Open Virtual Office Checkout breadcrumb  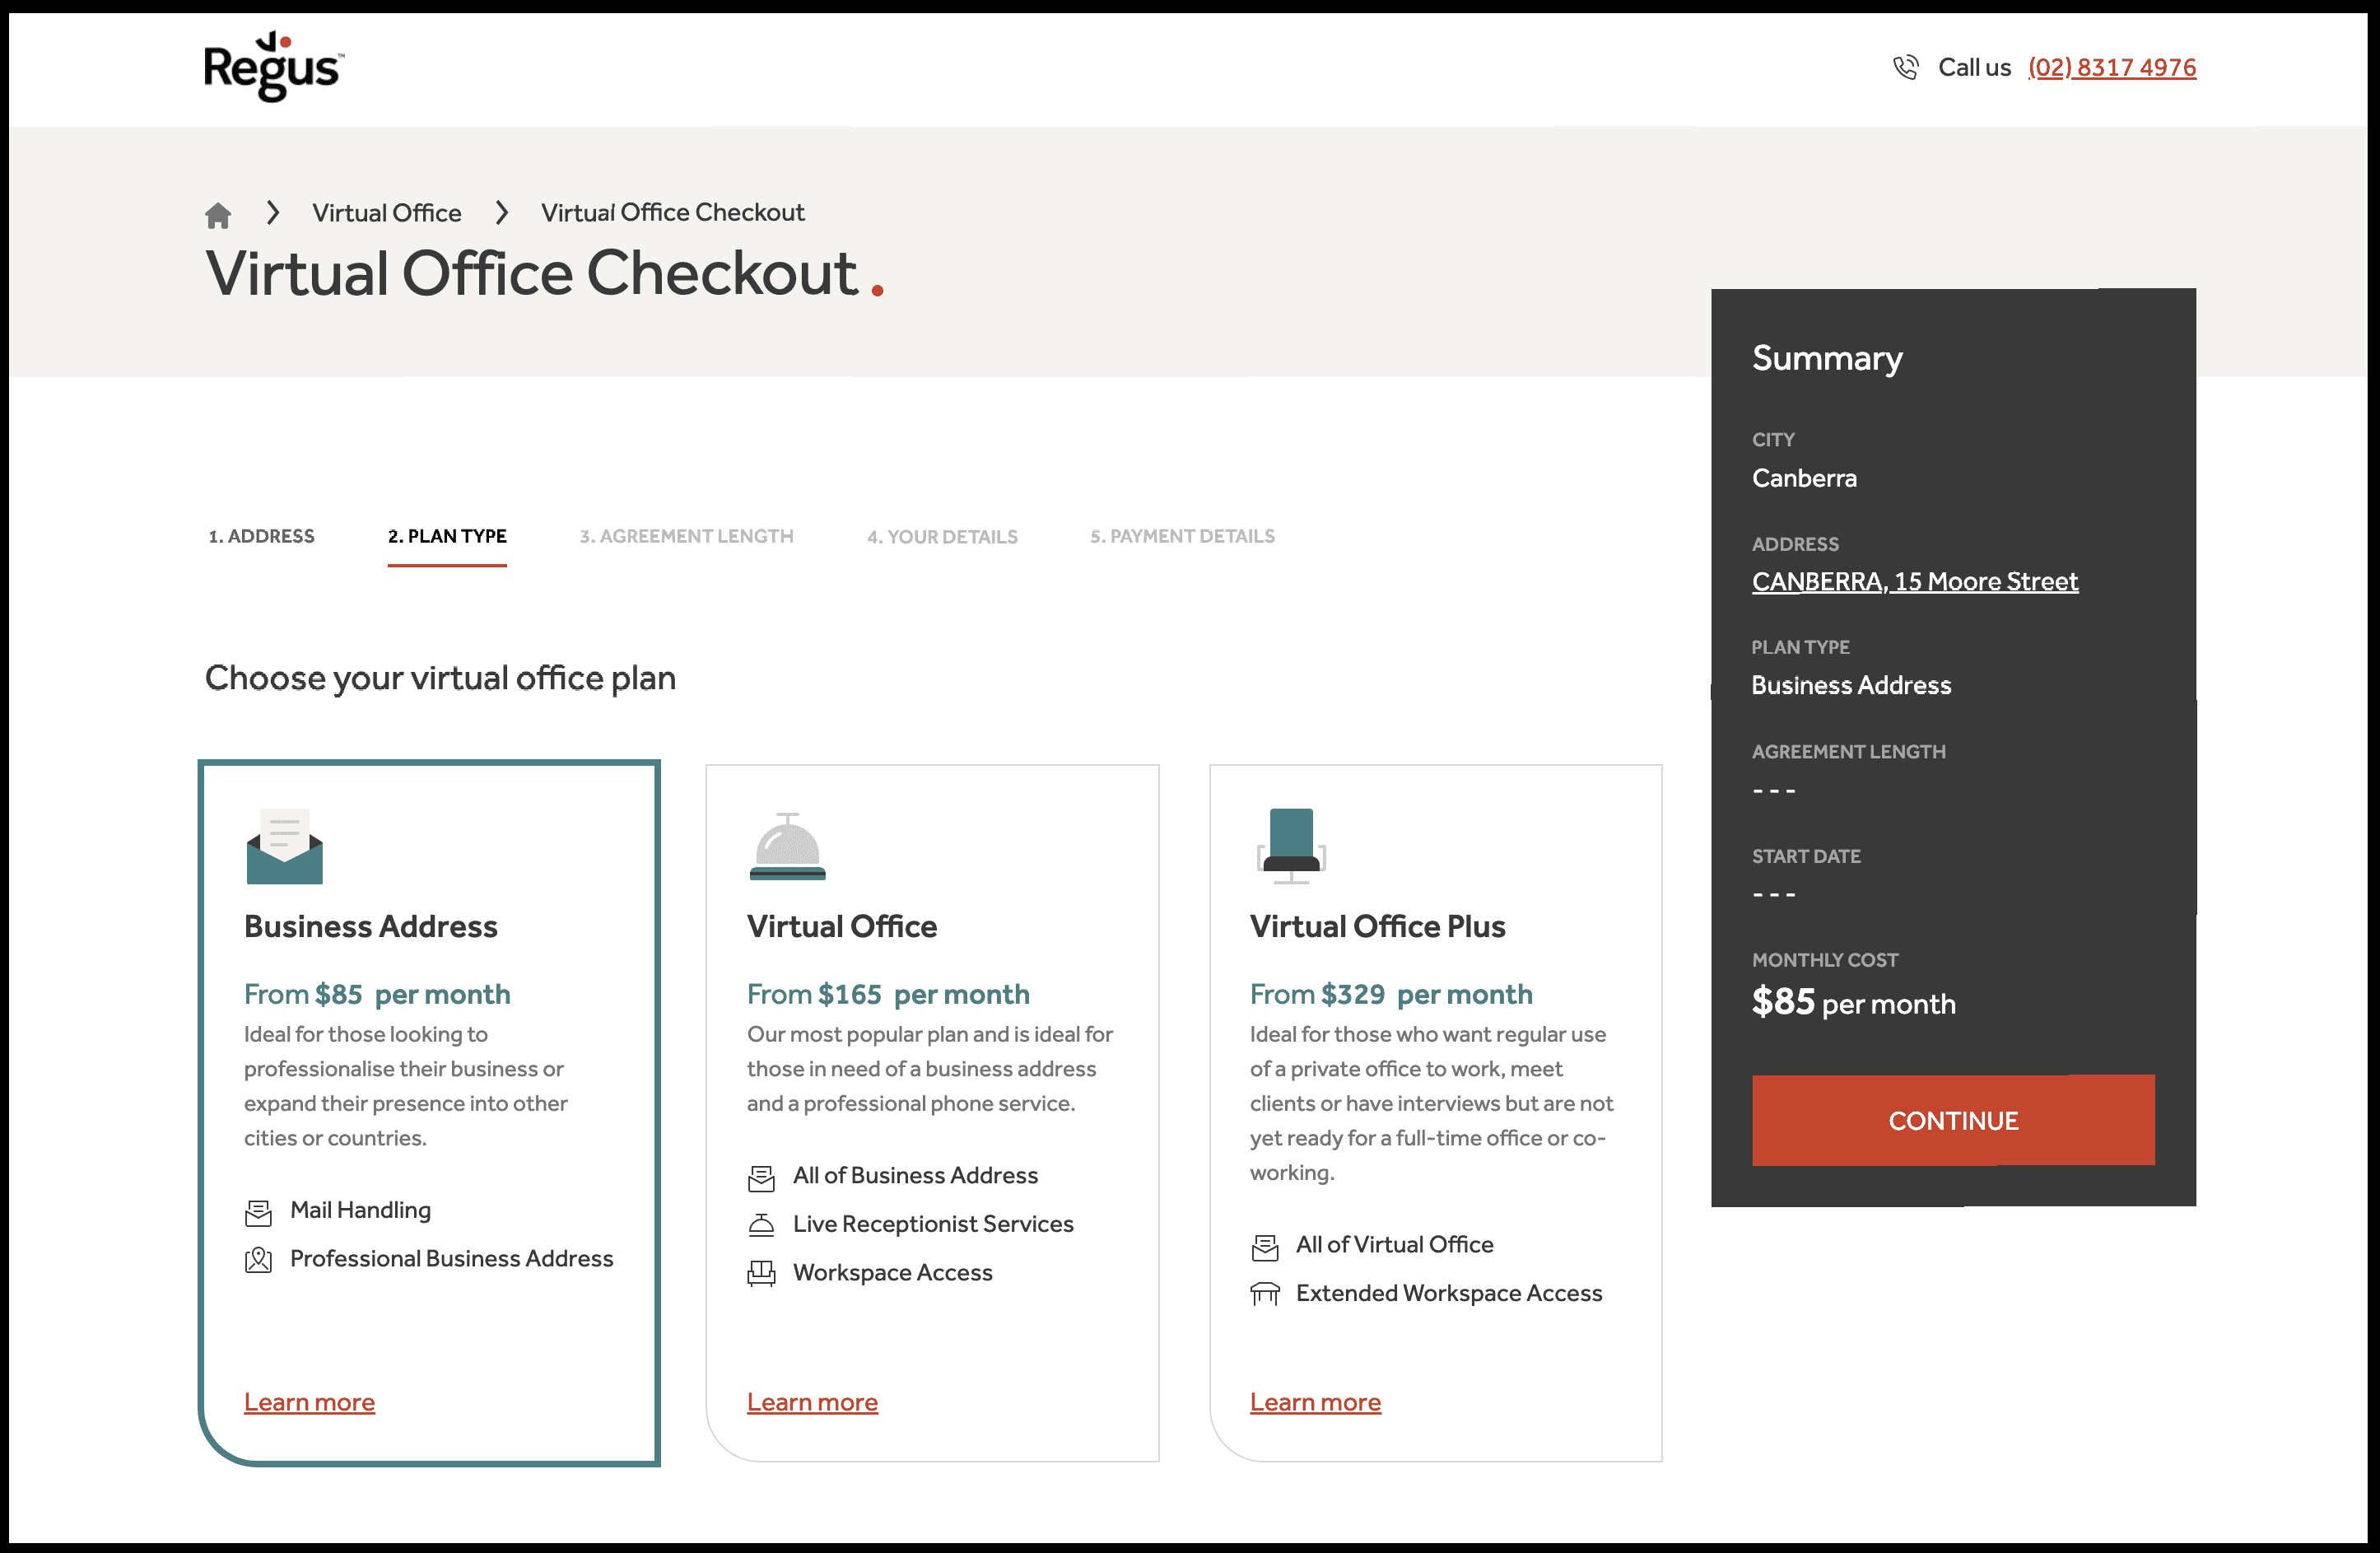(x=672, y=213)
